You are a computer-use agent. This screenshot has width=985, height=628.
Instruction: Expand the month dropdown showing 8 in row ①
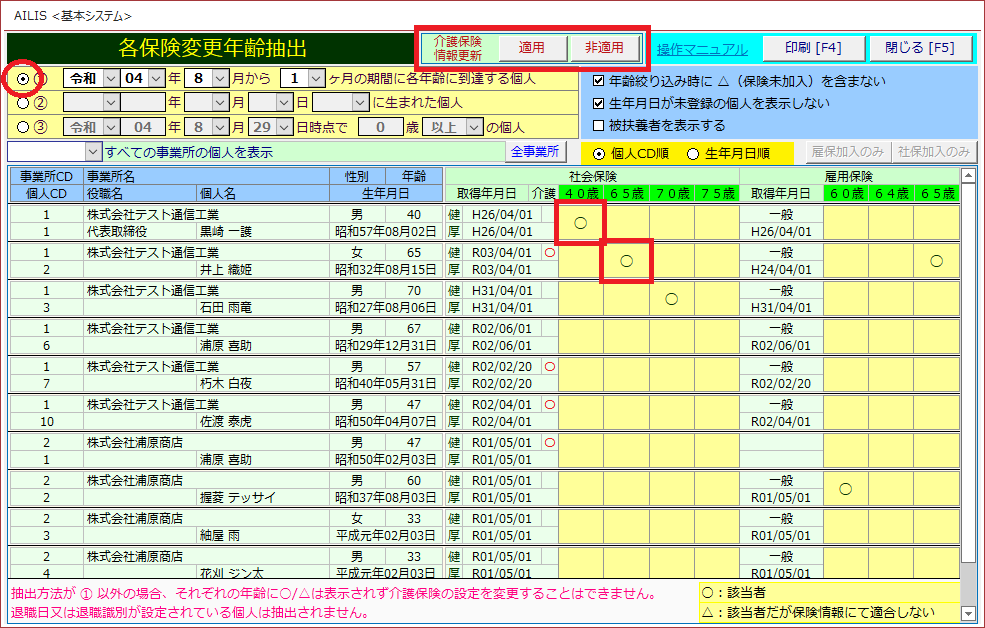coord(222,78)
